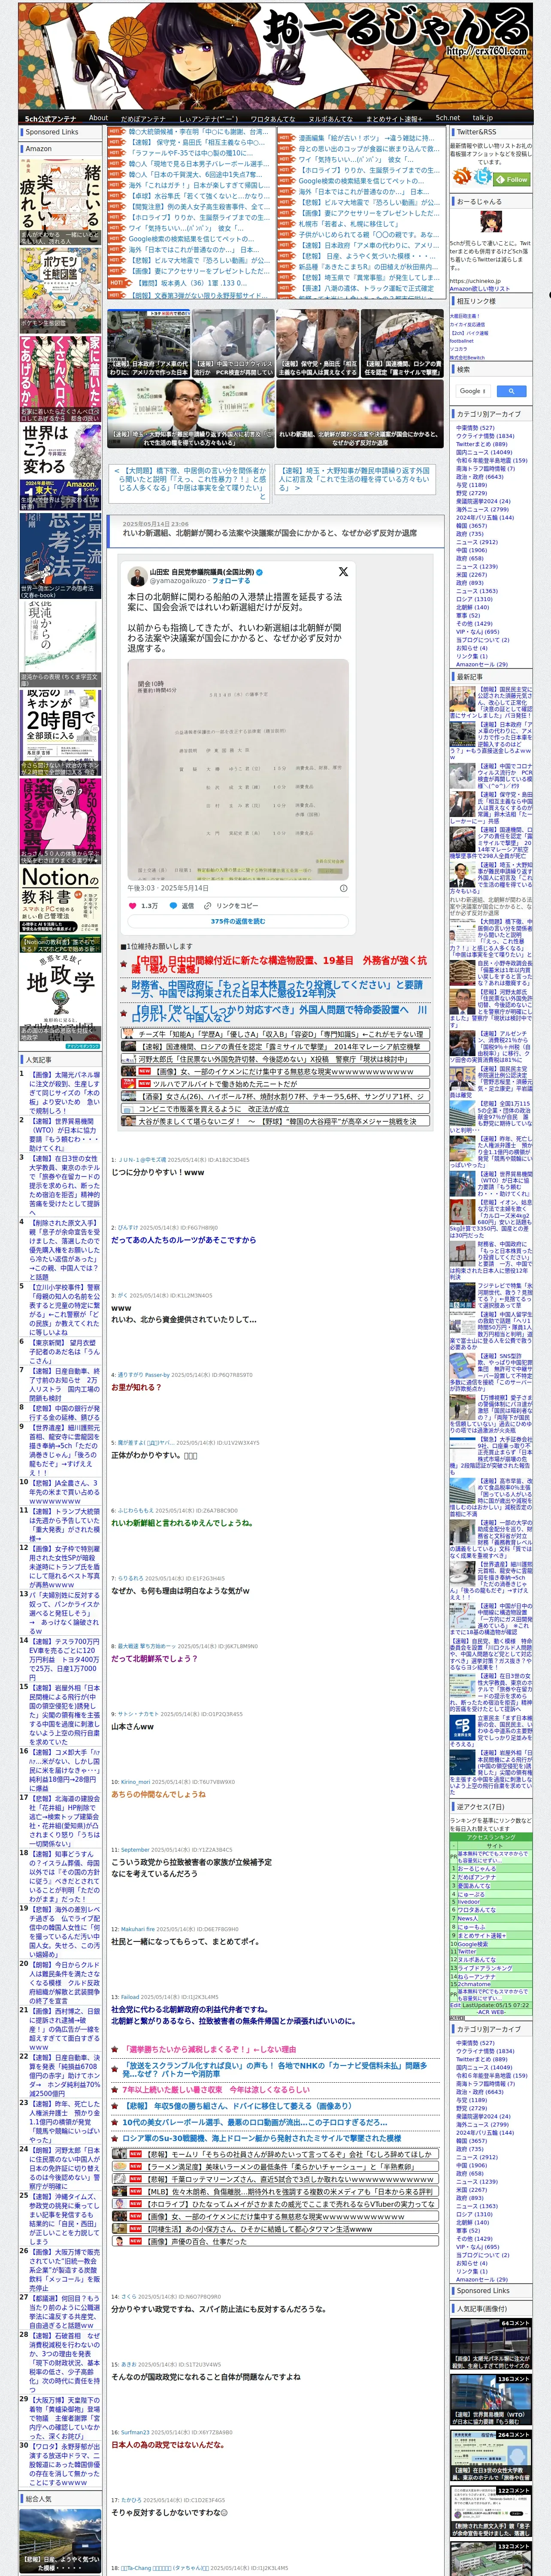Viewport: 551px width, 2576px height.
Task: Open ワロタあんてな in the navigation bar
Action: (273, 119)
